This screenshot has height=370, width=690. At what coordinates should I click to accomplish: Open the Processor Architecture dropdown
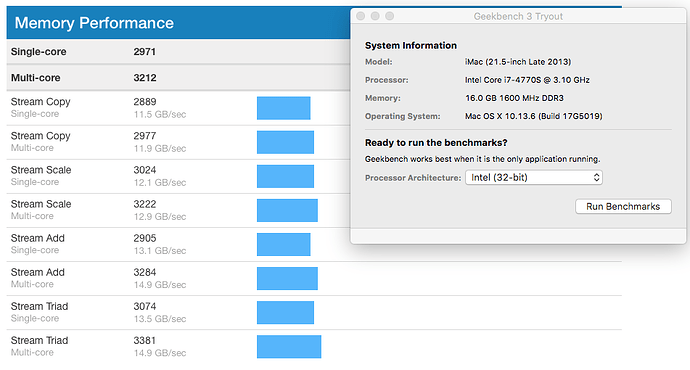point(534,177)
